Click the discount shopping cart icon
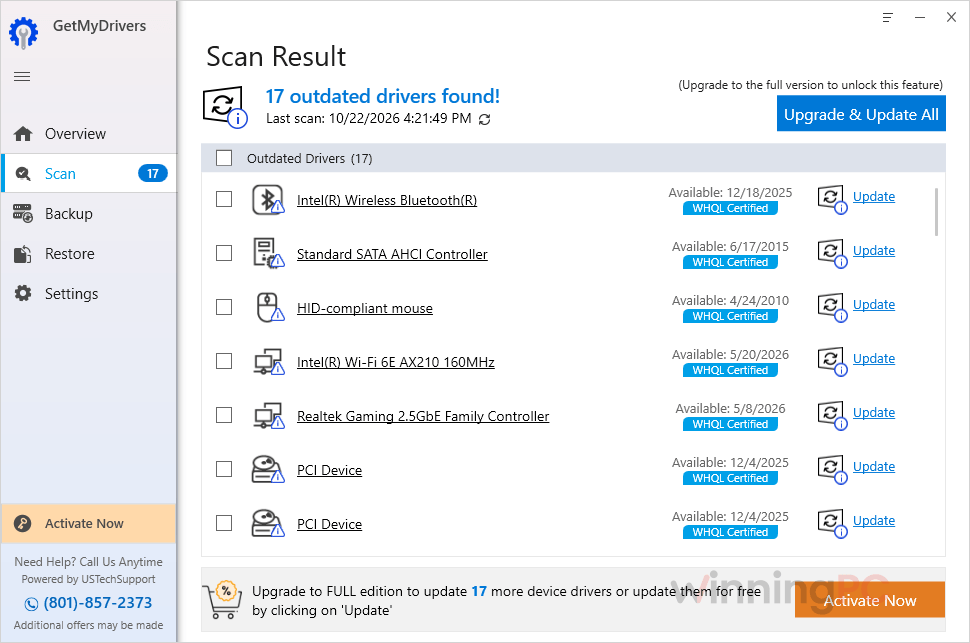 [223, 600]
